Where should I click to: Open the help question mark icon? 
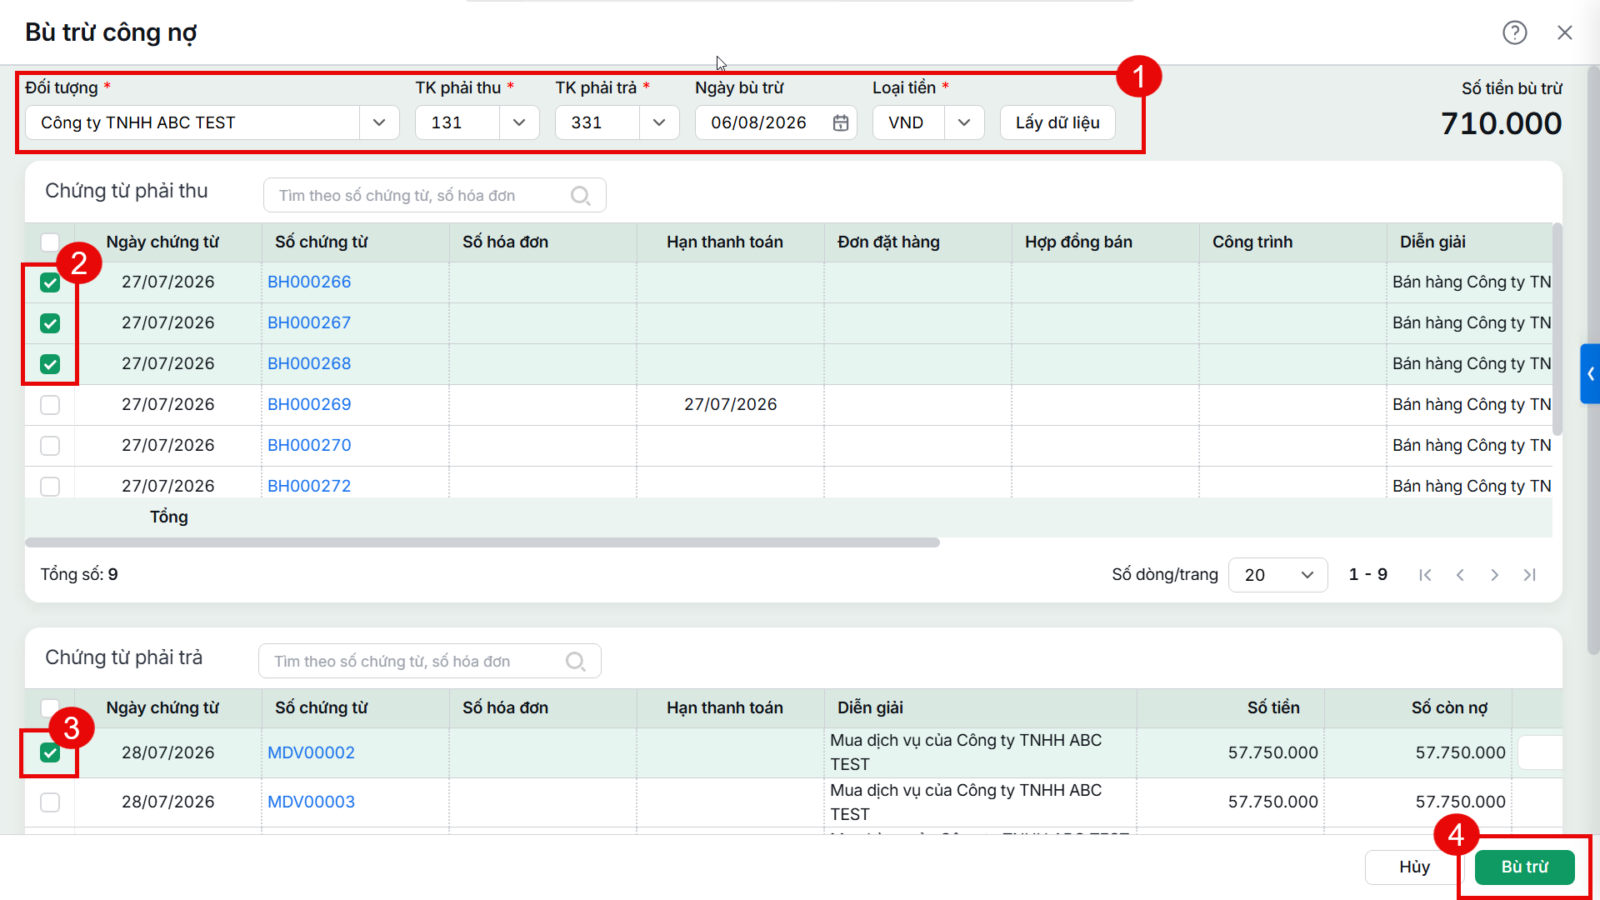1515,33
